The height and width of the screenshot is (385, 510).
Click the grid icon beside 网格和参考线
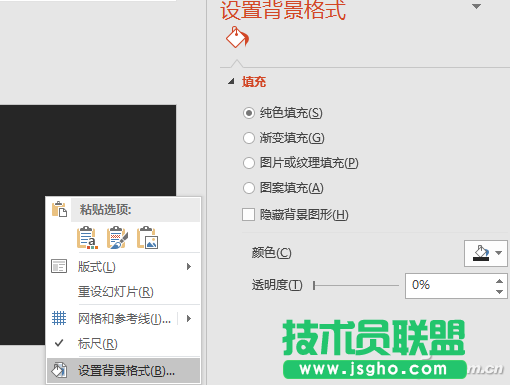[x=59, y=318]
